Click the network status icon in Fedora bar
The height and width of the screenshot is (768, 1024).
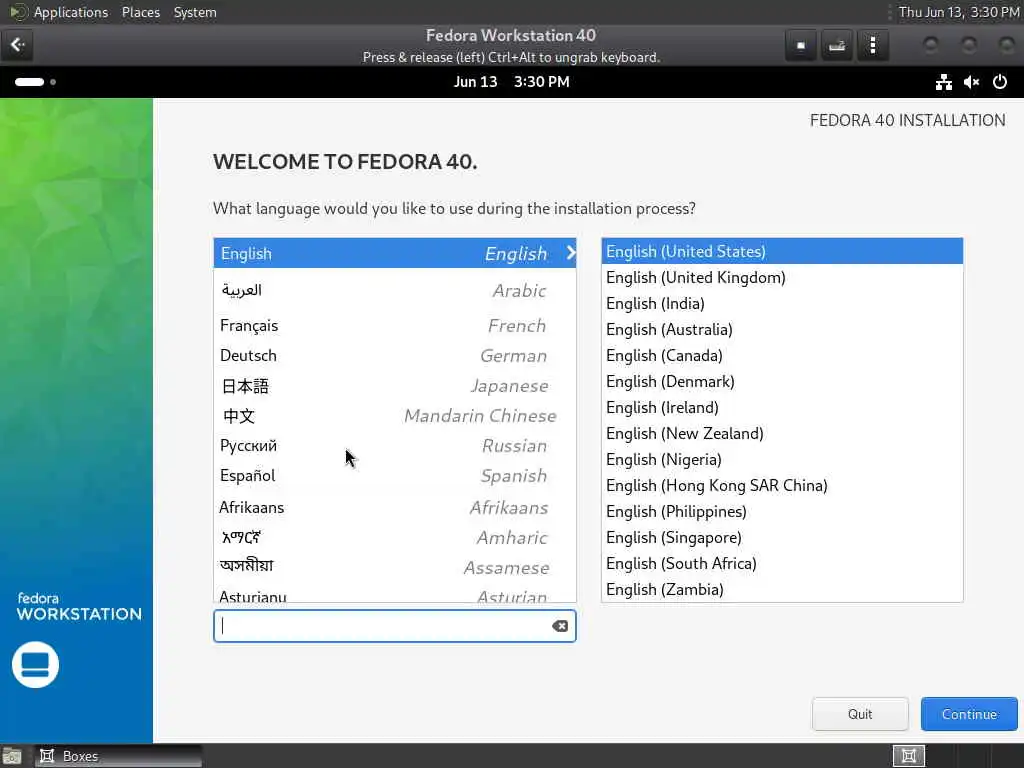[x=943, y=82]
